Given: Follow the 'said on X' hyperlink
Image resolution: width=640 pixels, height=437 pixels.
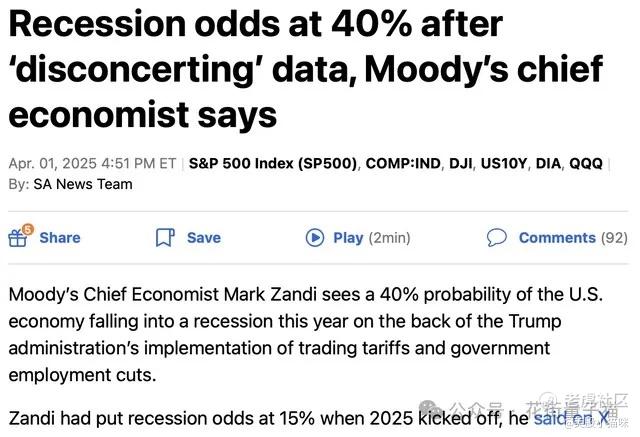Looking at the screenshot, I should 571,418.
